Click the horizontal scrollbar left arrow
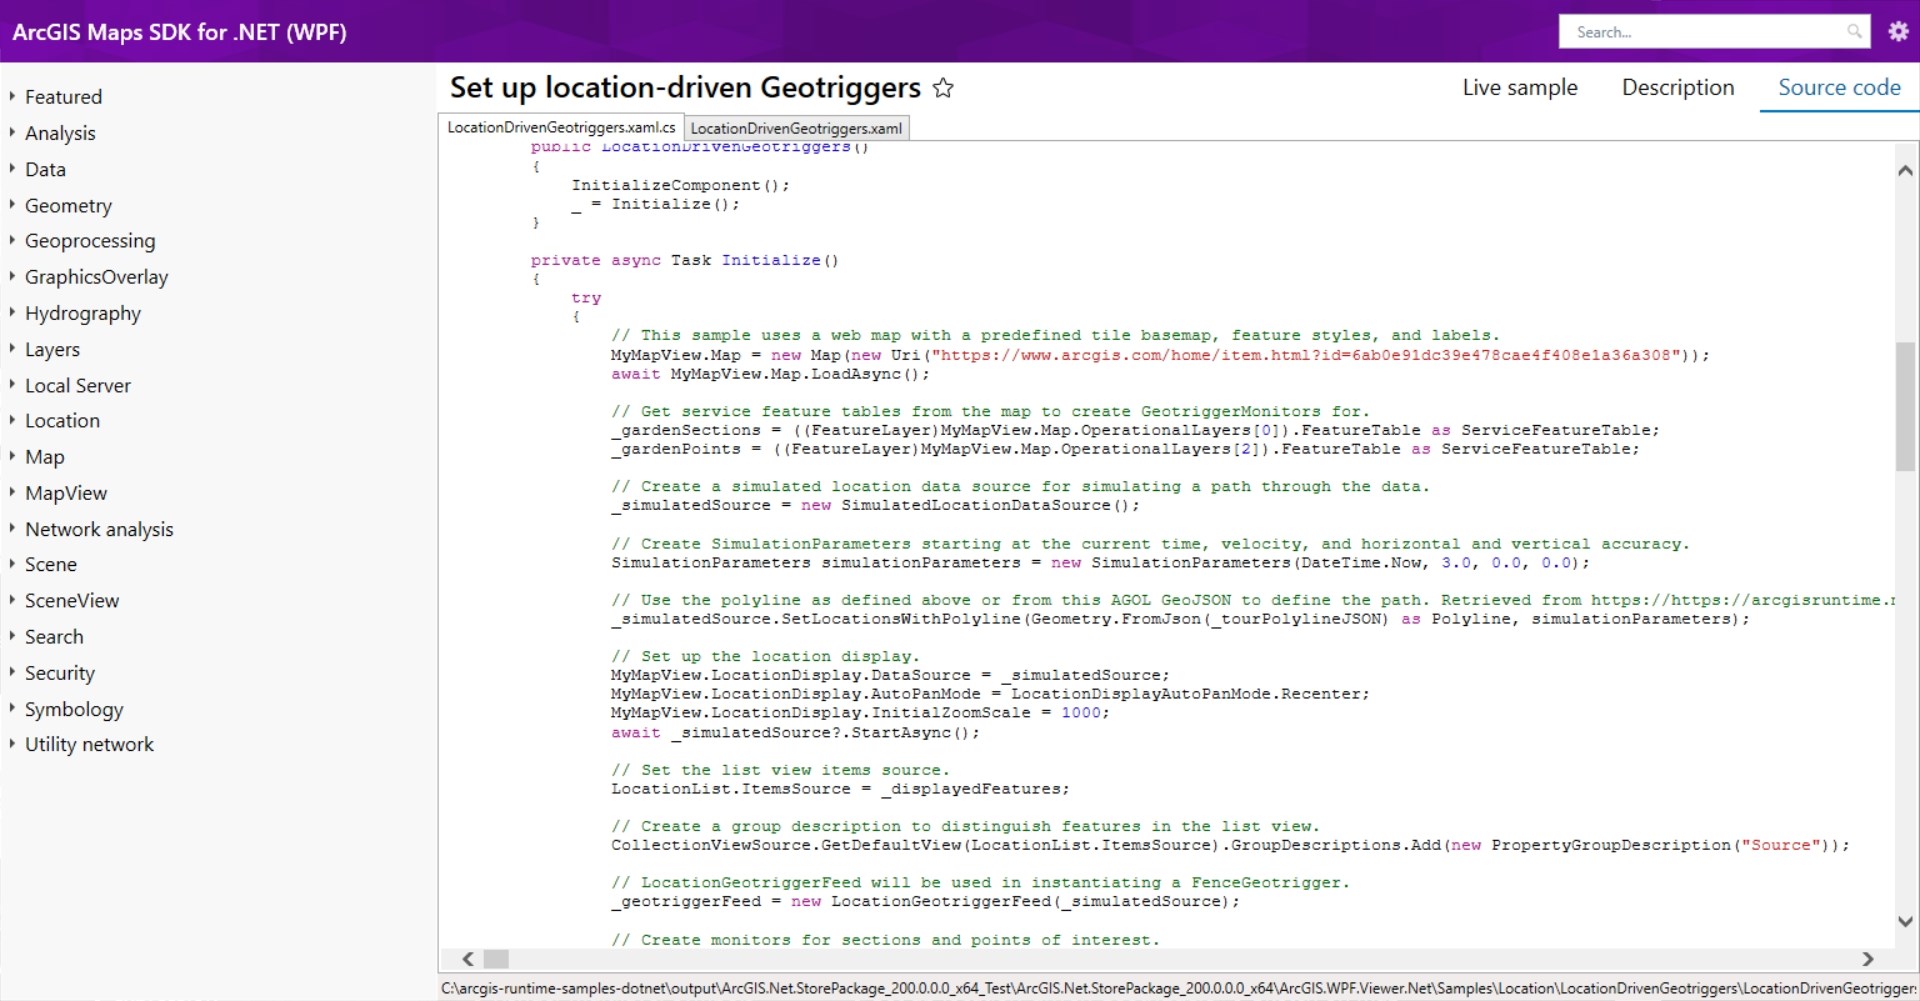The image size is (1920, 1001). point(468,959)
